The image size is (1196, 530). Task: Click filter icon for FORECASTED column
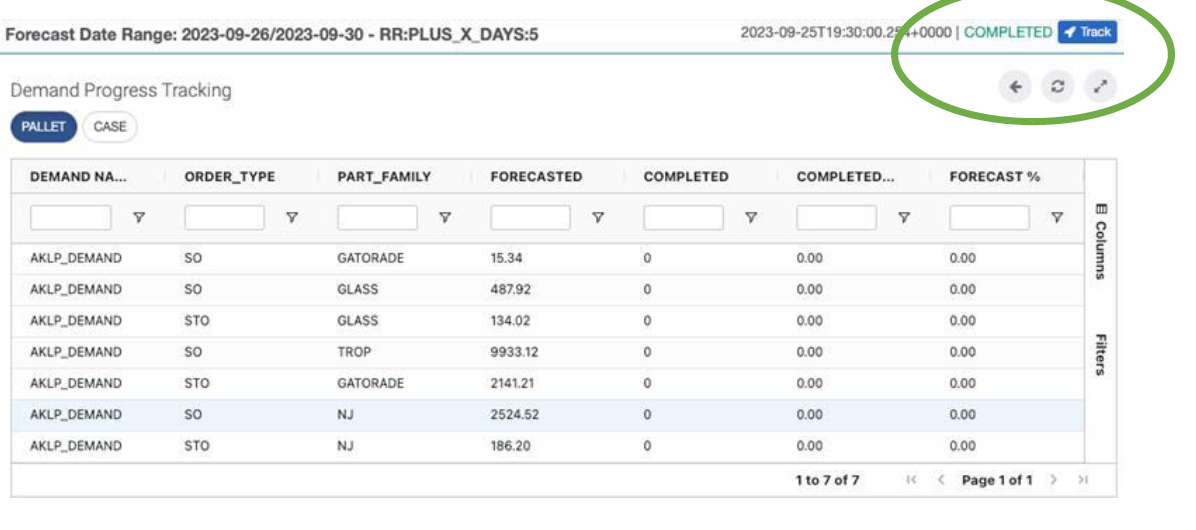click(598, 217)
